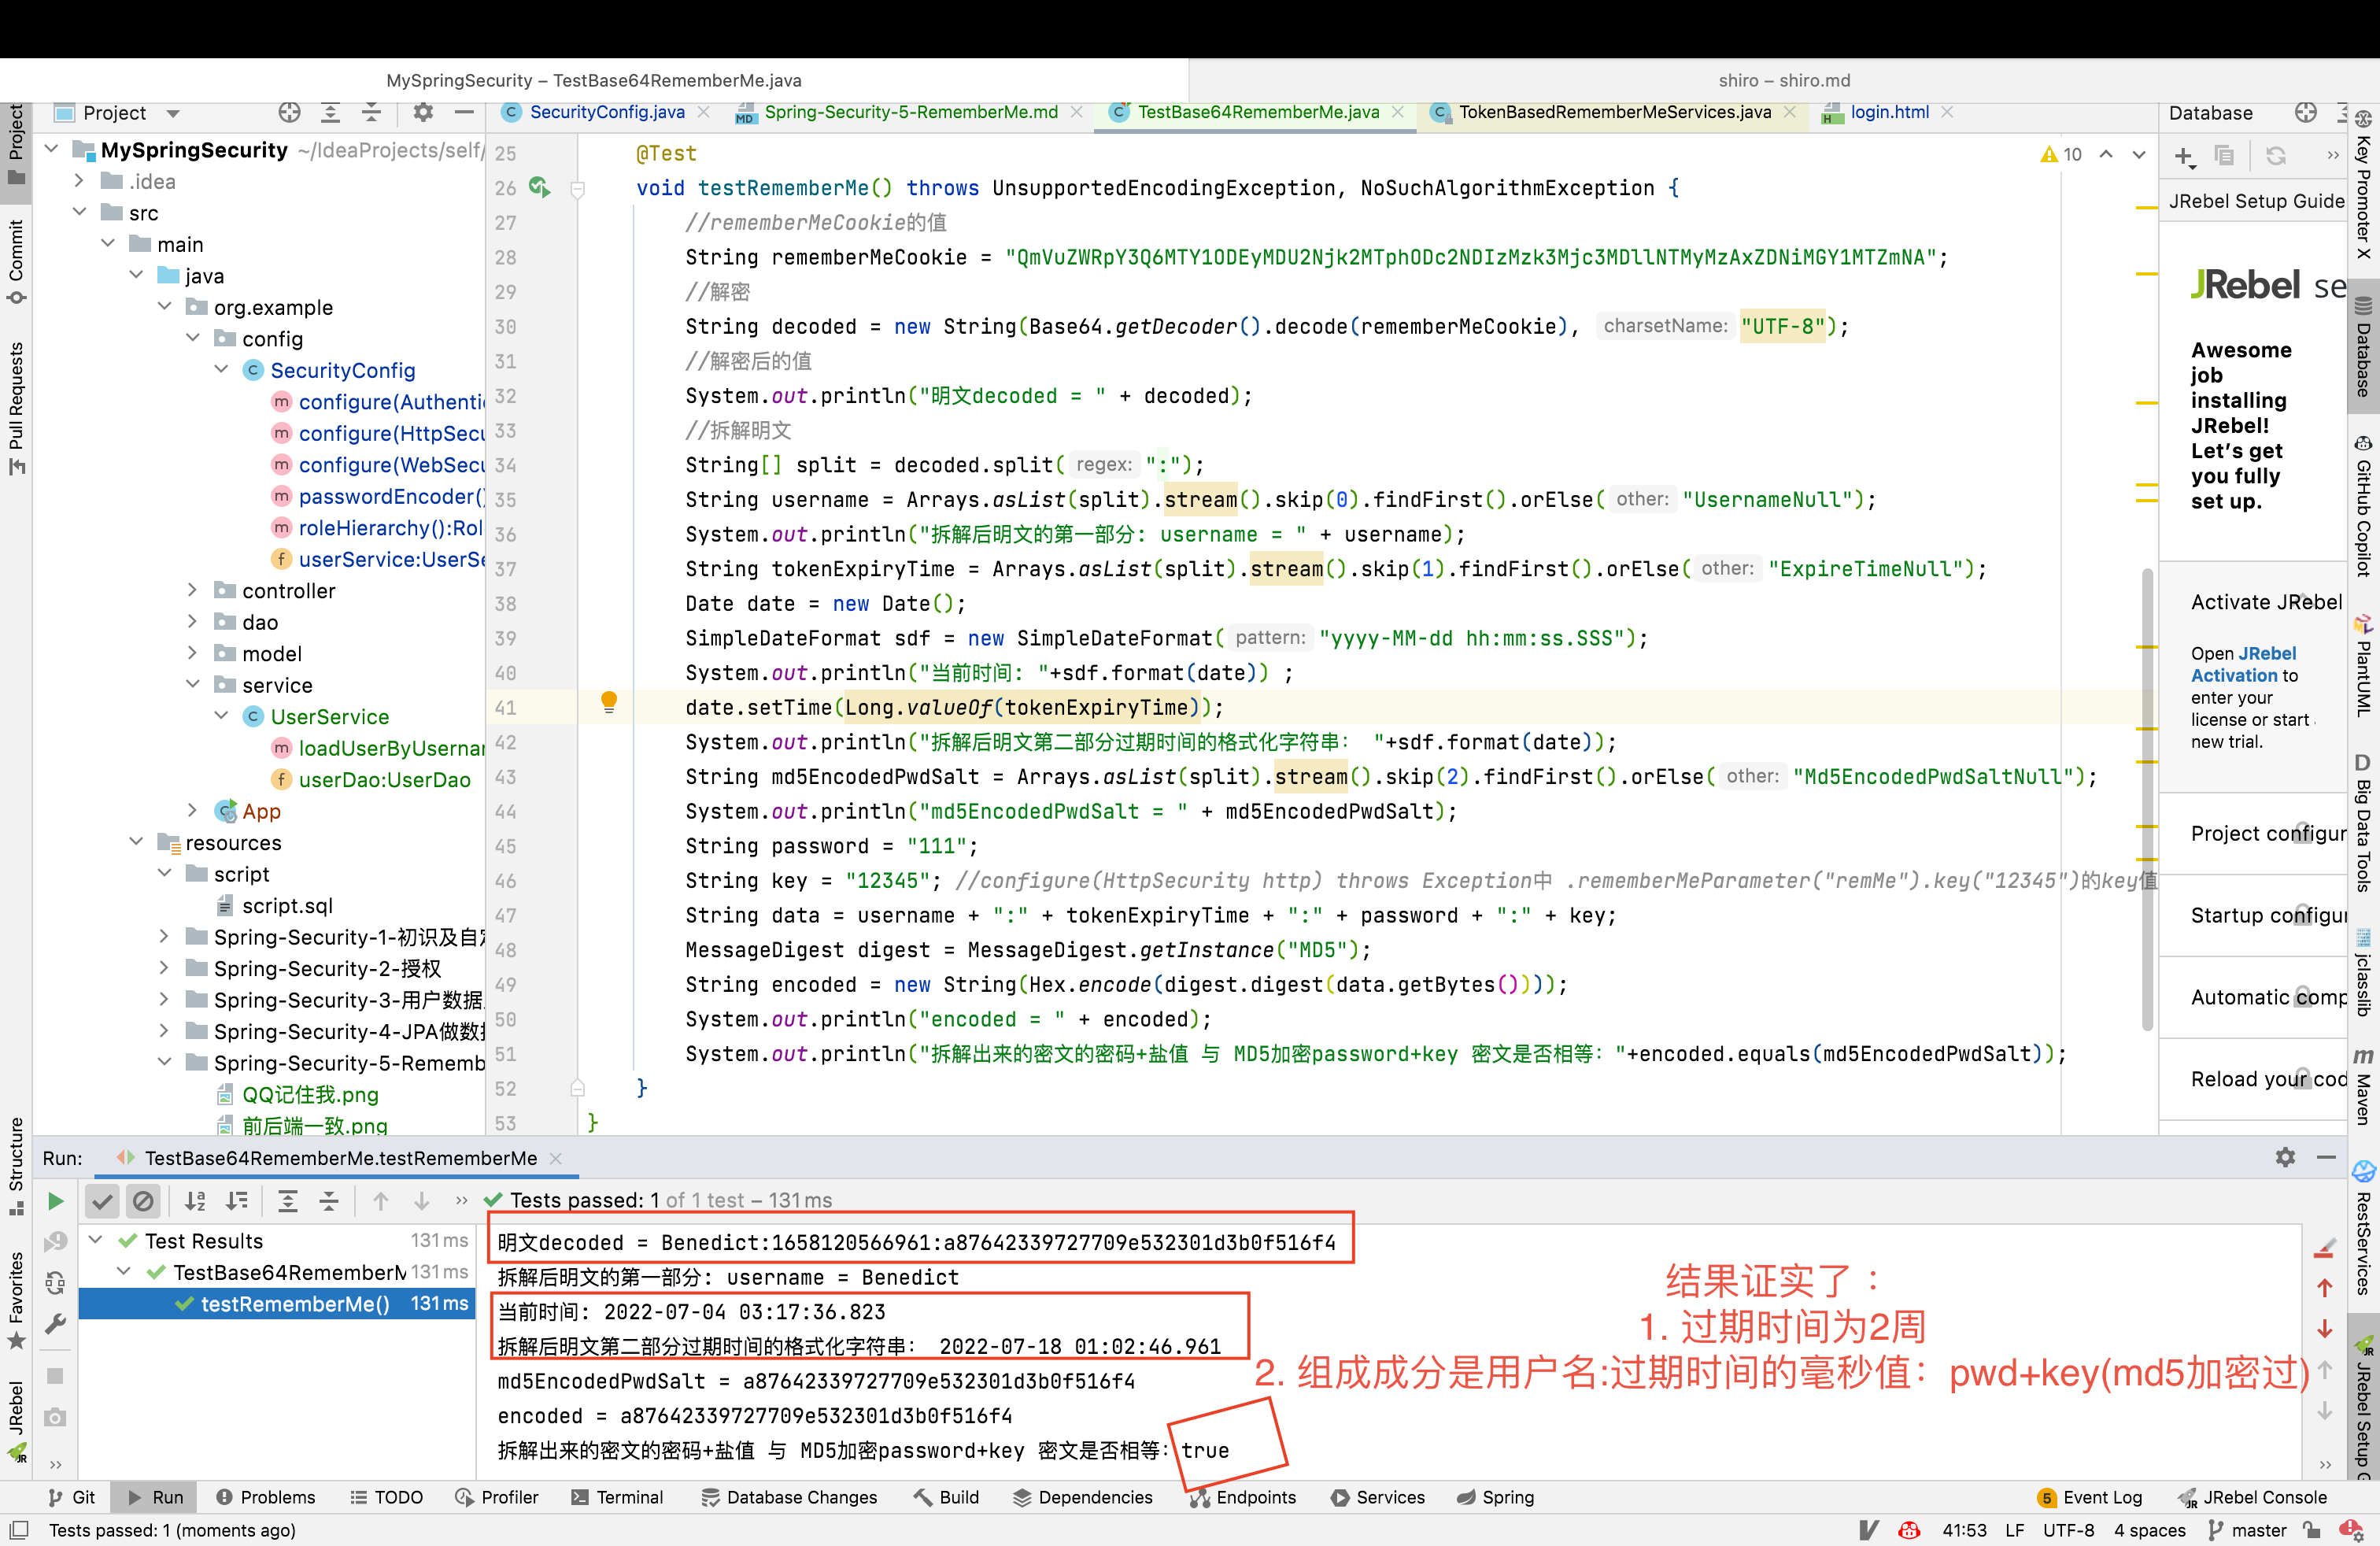Collapse the config folder in tree
This screenshot has height=1546, width=2380.
[194, 339]
